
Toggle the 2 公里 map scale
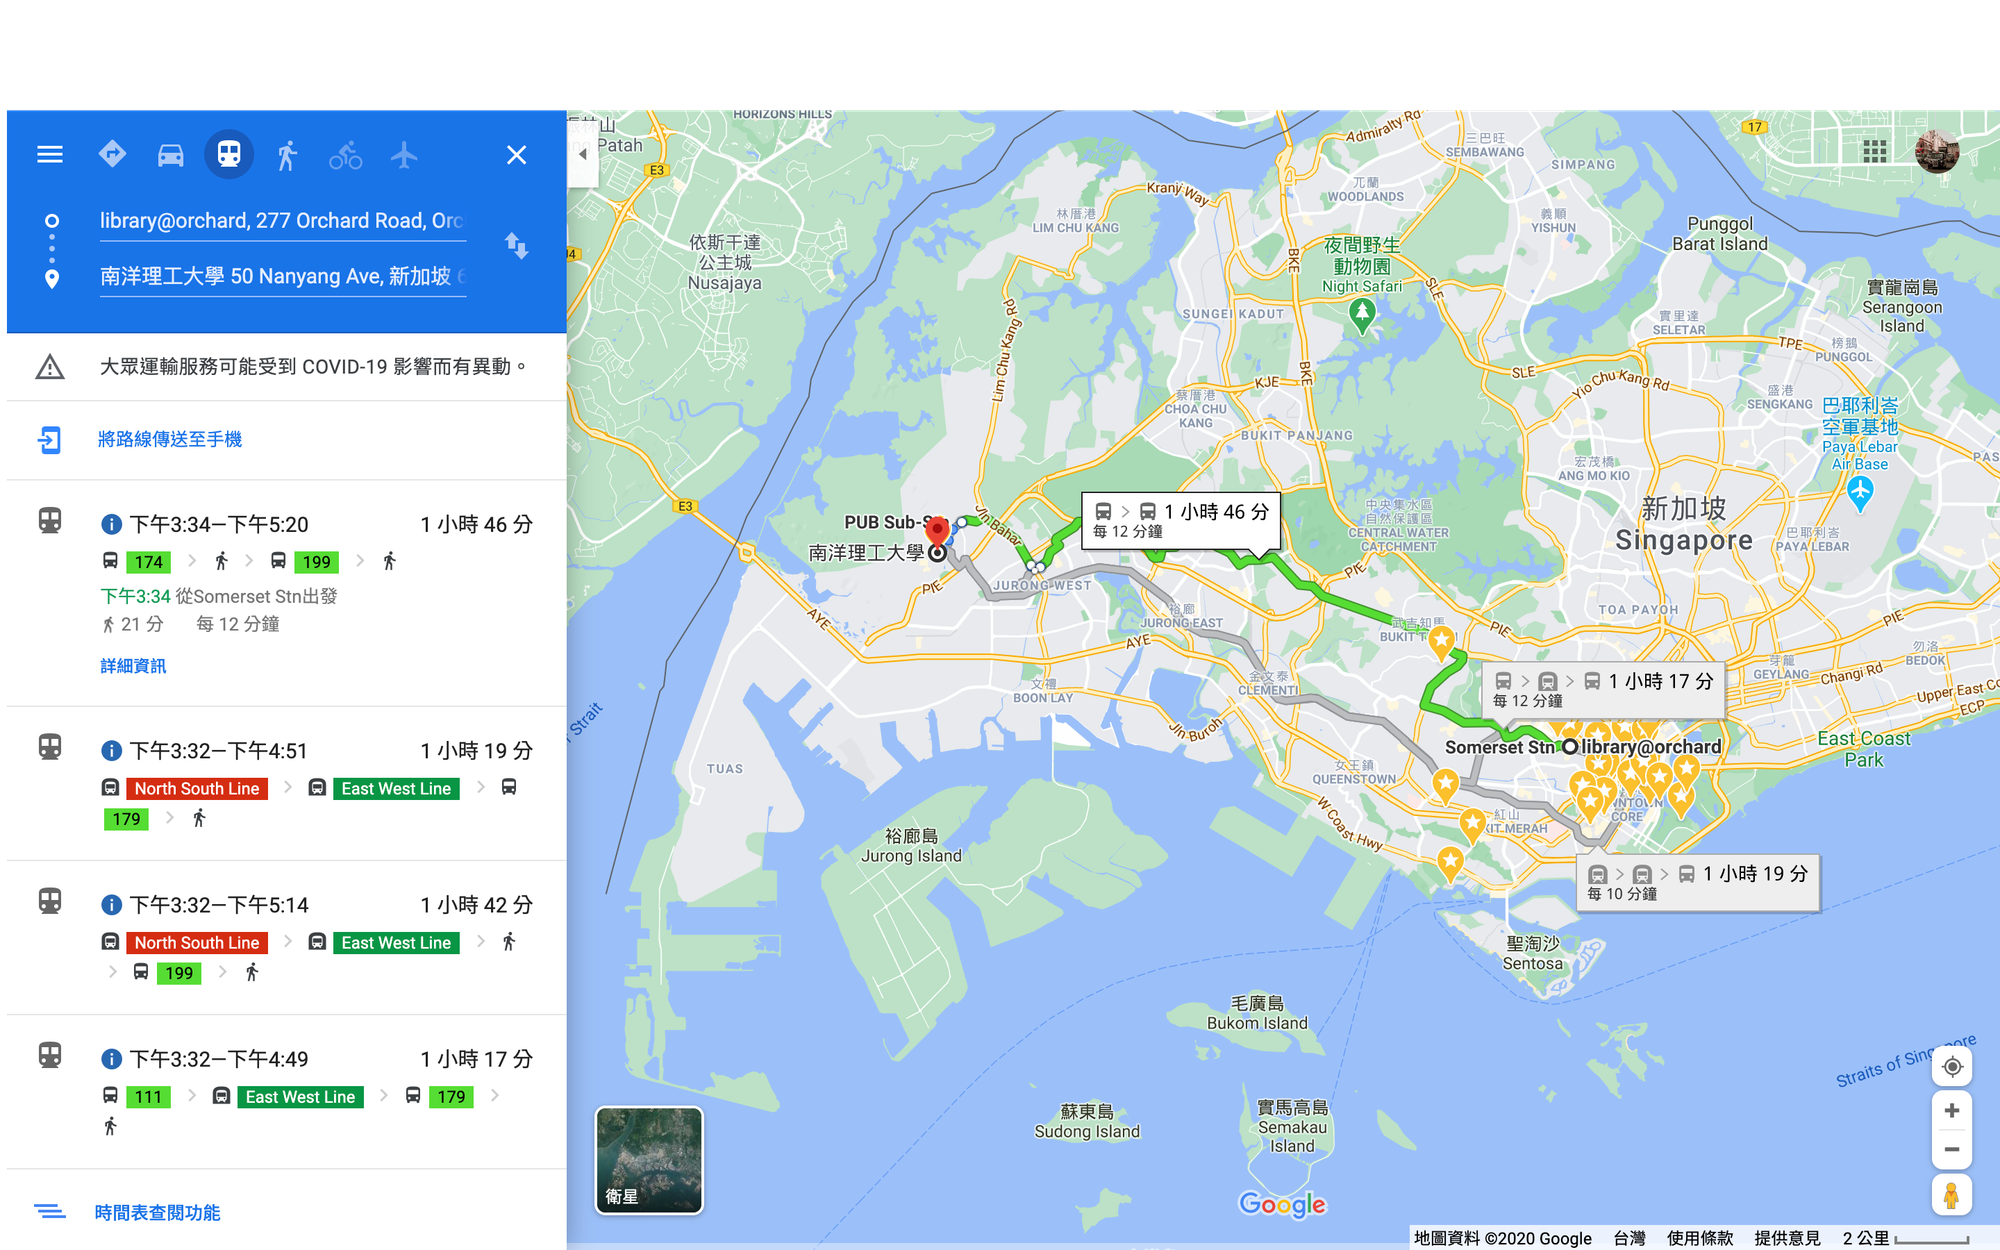coord(1906,1238)
